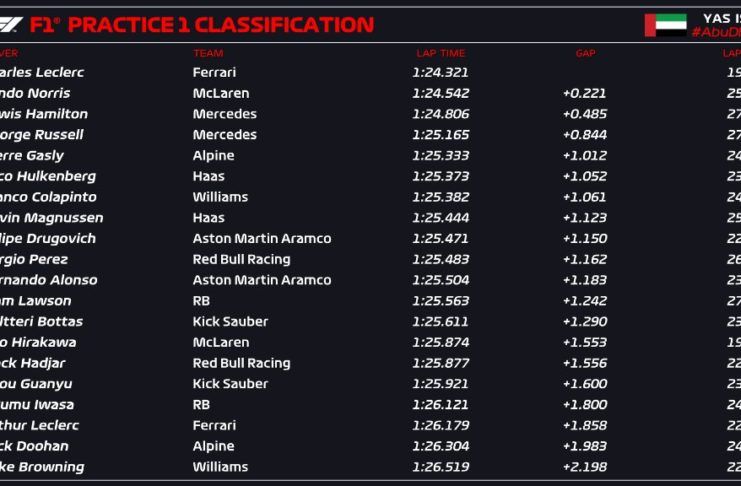Select the TEAM column header

point(208,53)
